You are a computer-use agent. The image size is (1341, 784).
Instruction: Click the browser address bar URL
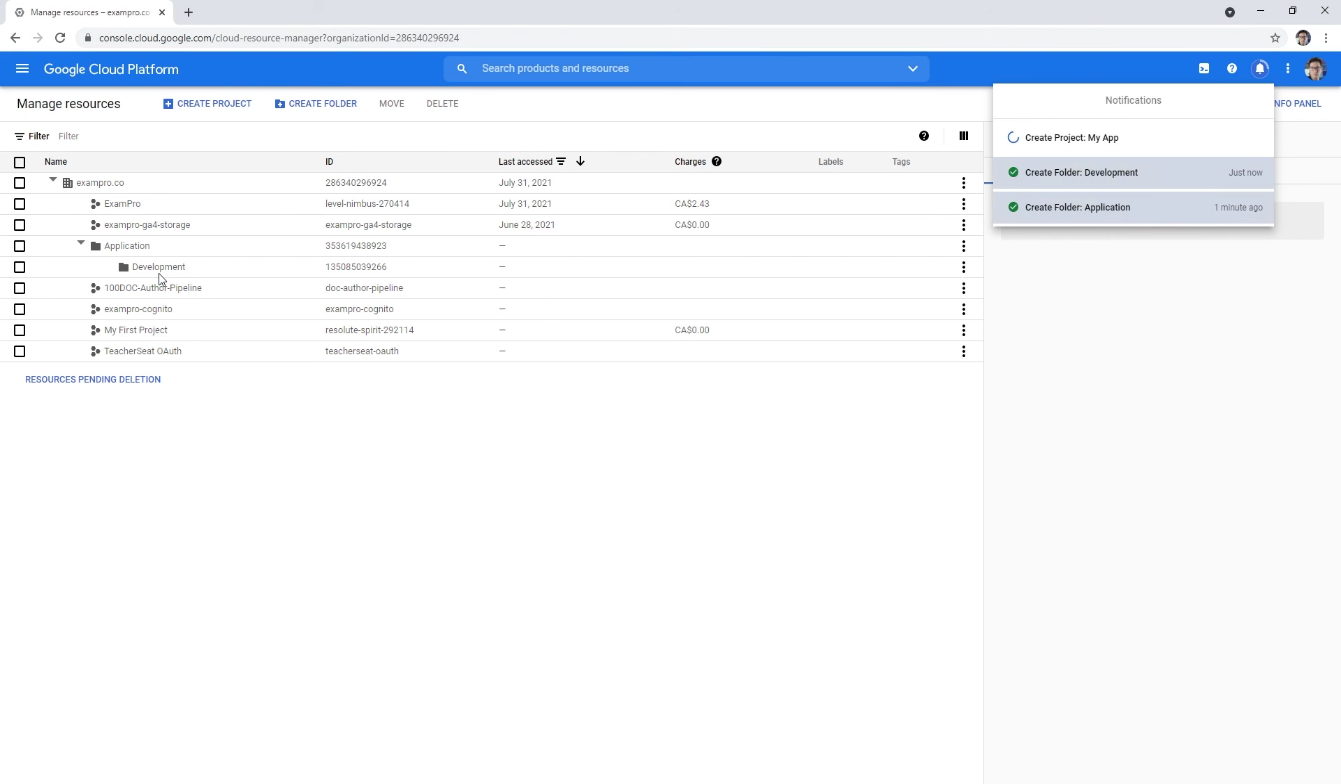(x=279, y=38)
